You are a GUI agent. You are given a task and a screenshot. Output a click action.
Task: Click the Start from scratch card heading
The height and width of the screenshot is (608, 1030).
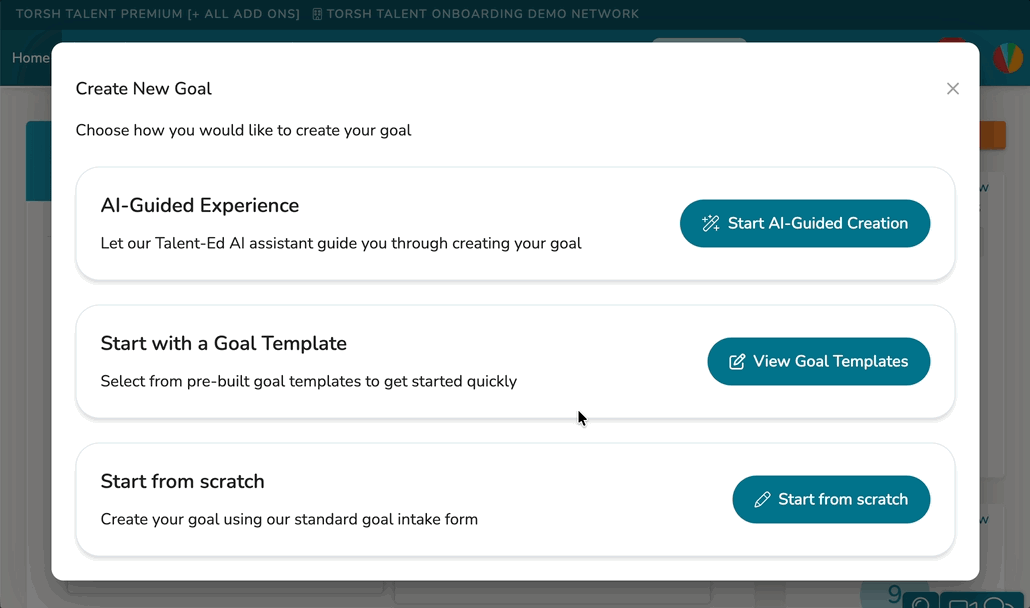pos(183,482)
